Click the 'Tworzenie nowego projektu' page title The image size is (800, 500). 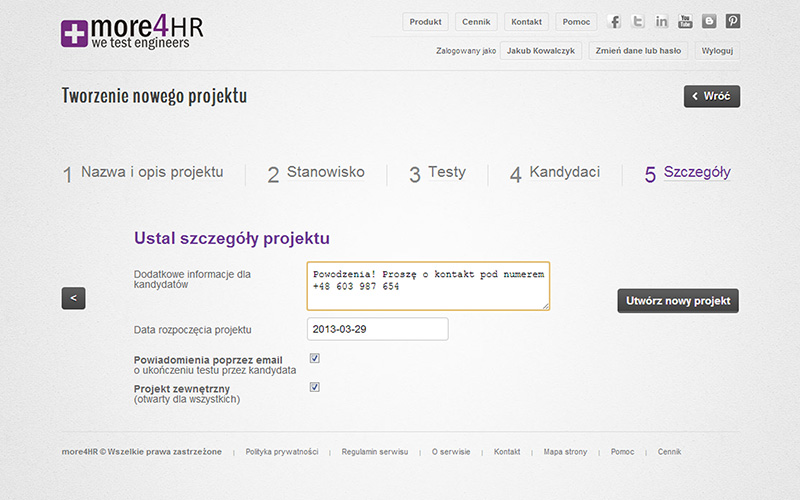click(x=154, y=96)
